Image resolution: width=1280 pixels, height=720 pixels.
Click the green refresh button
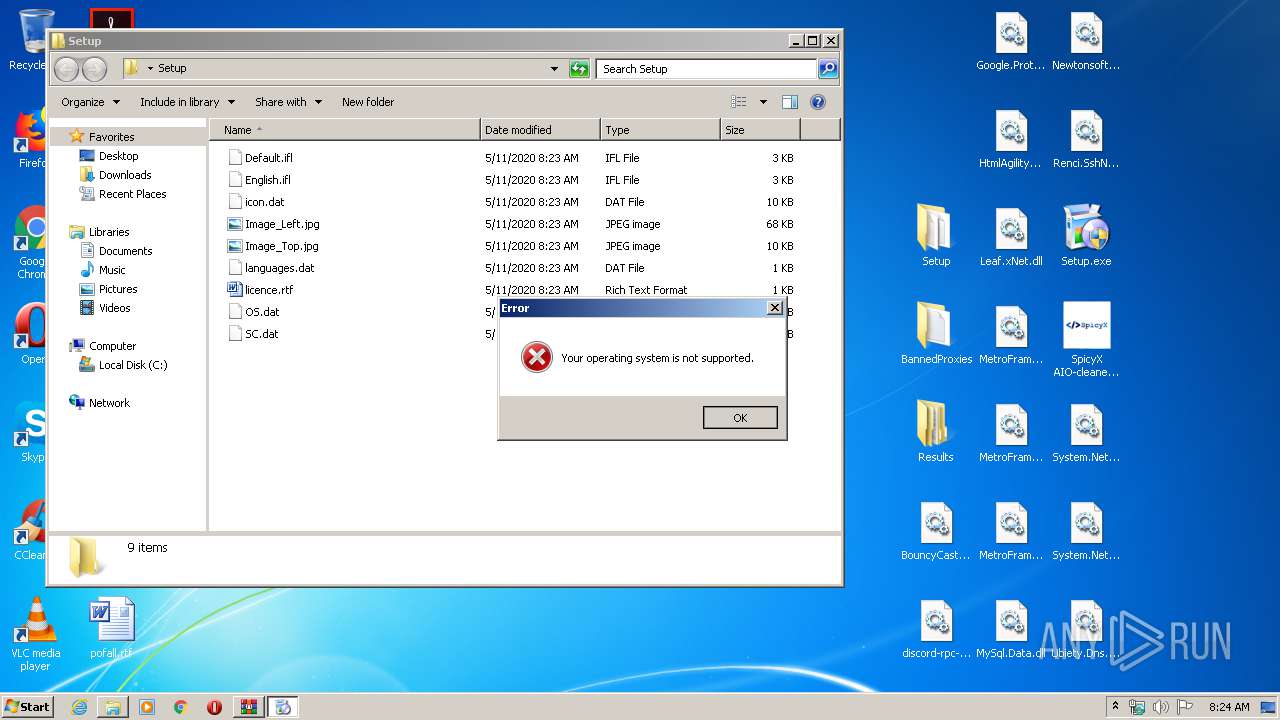(579, 69)
